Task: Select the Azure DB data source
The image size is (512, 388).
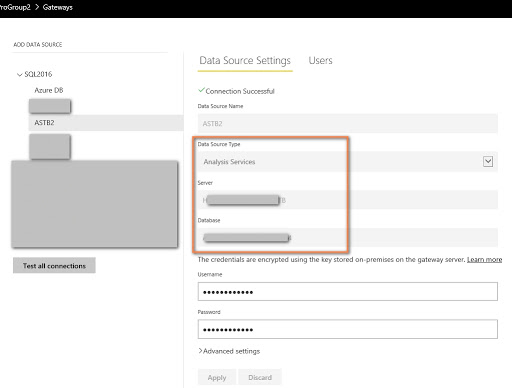Action: coord(49,90)
